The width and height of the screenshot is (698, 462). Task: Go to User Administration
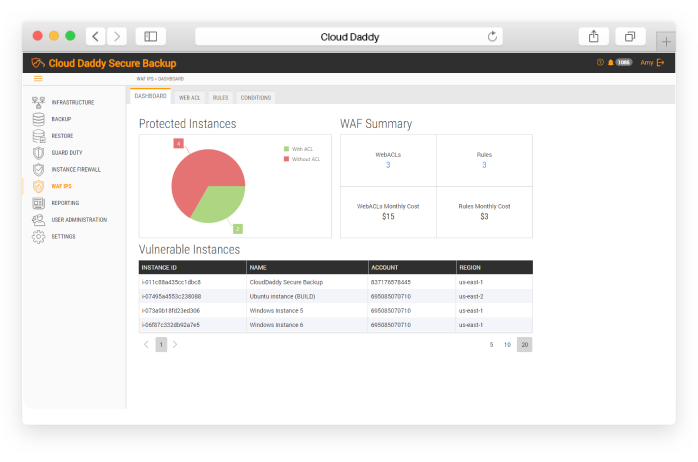click(78, 220)
